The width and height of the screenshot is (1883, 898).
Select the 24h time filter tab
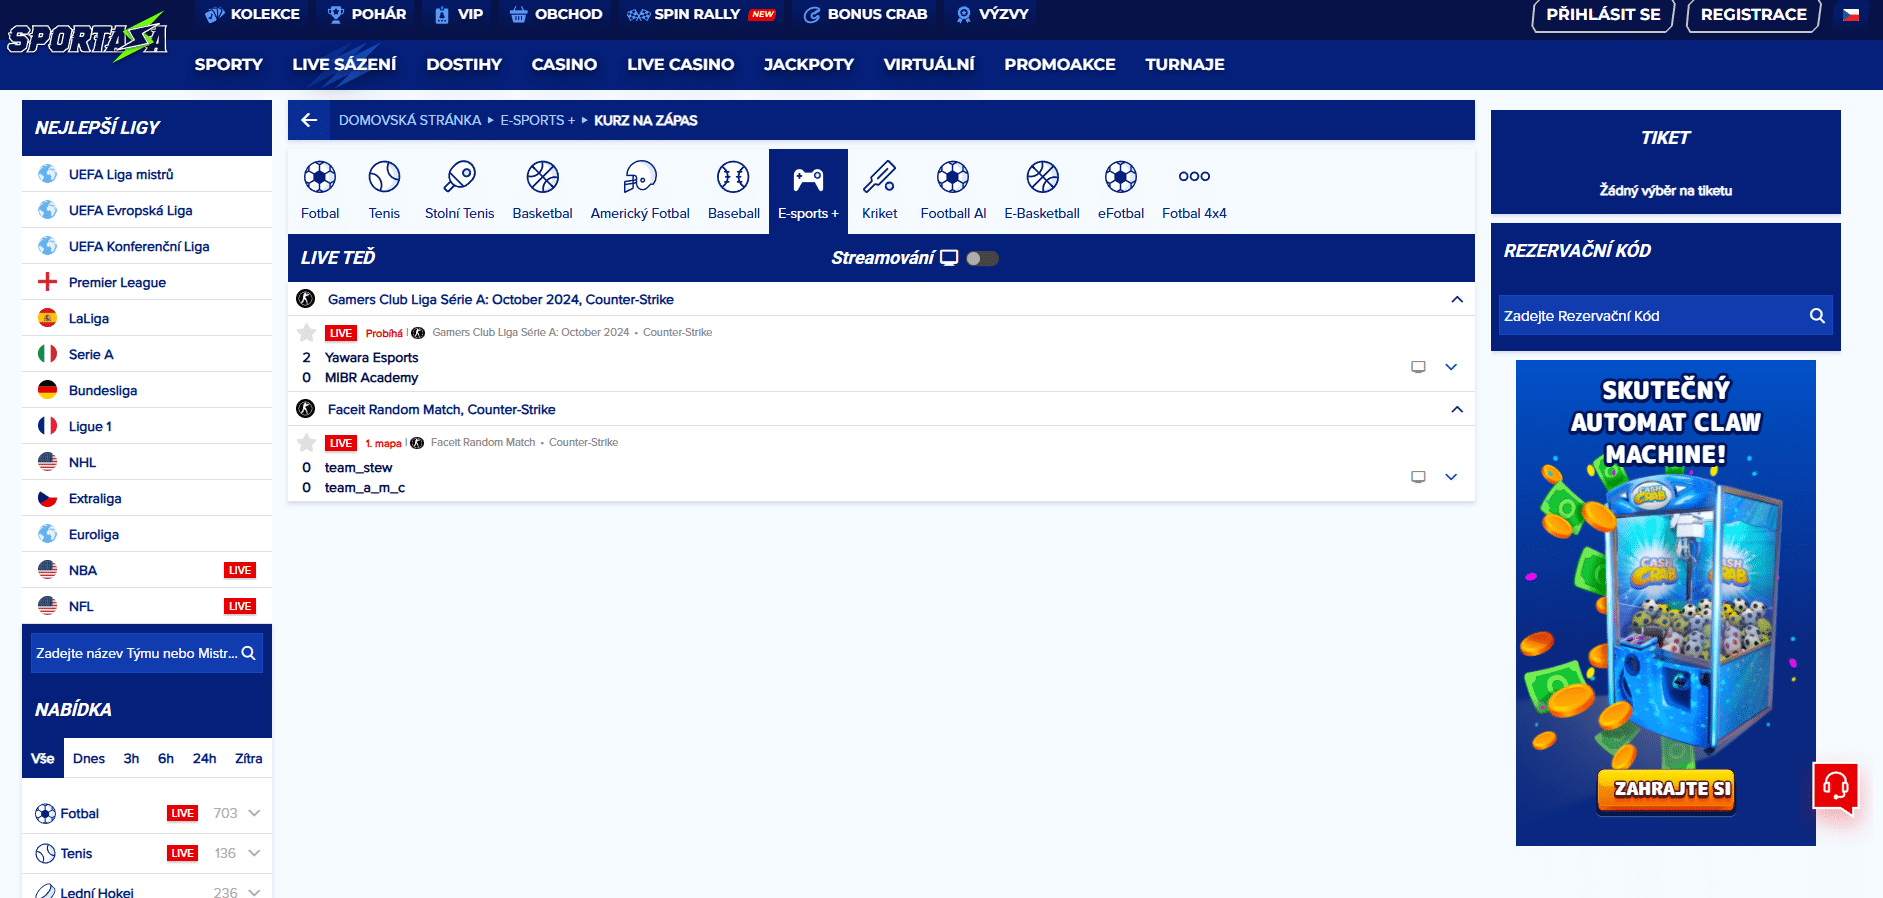[204, 758]
